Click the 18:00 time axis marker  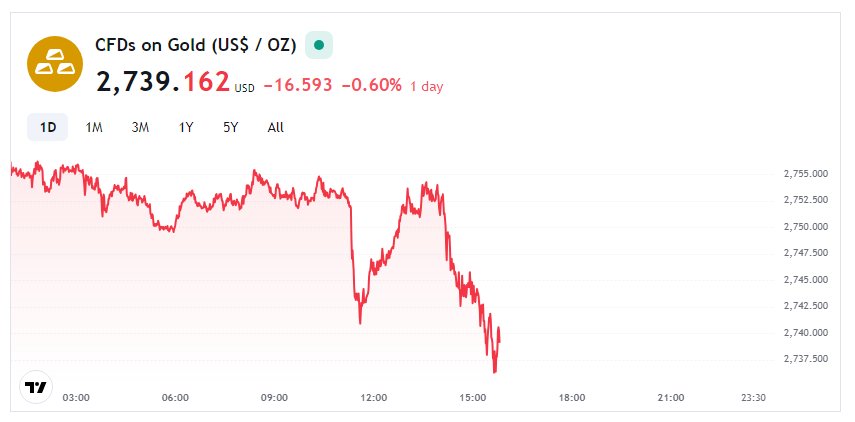tap(572, 397)
